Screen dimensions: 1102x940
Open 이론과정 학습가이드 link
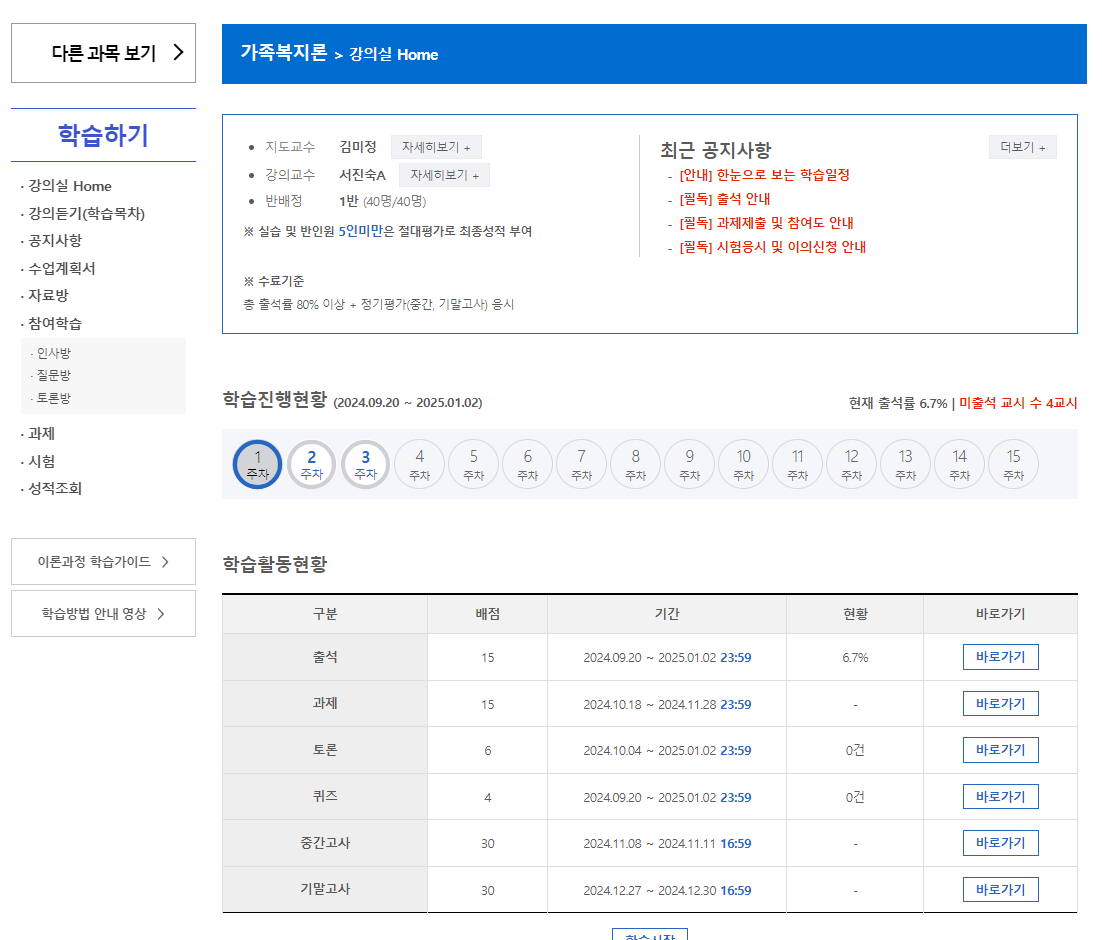103,562
